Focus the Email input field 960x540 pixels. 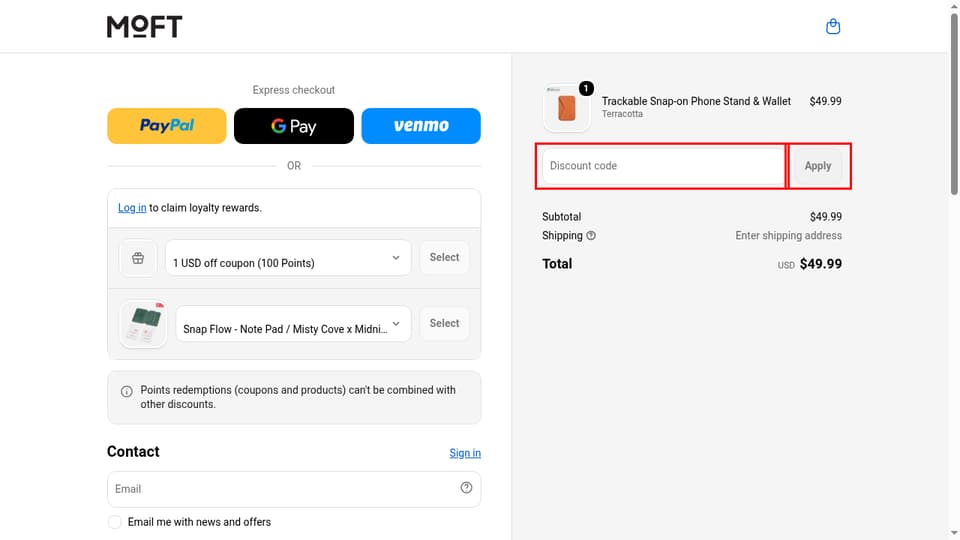(294, 489)
